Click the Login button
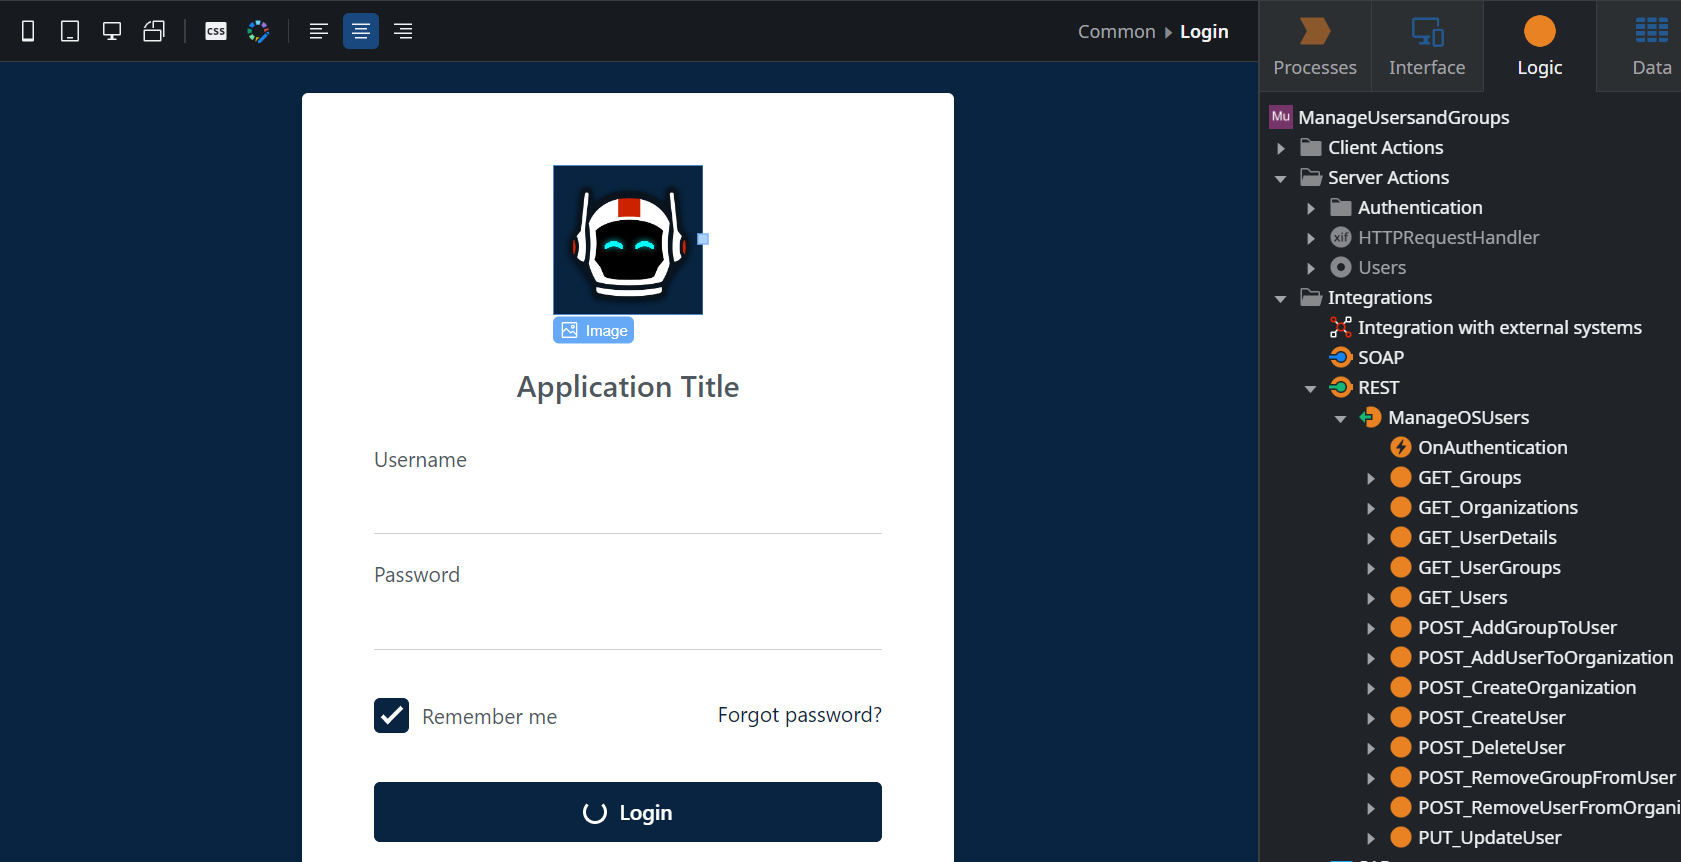The image size is (1681, 862). point(628,812)
